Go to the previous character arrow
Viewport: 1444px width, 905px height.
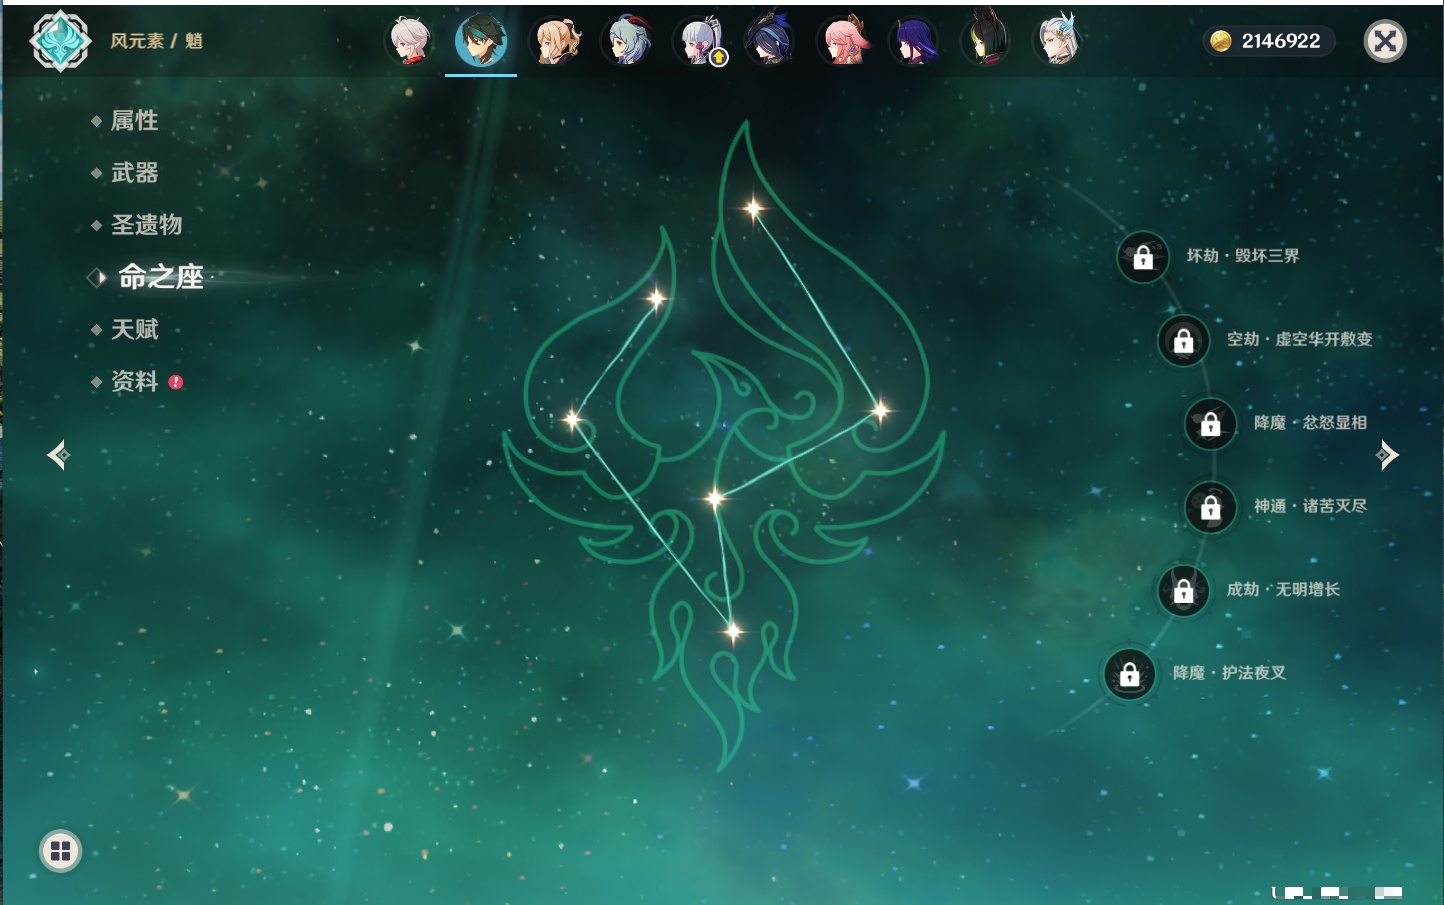59,455
